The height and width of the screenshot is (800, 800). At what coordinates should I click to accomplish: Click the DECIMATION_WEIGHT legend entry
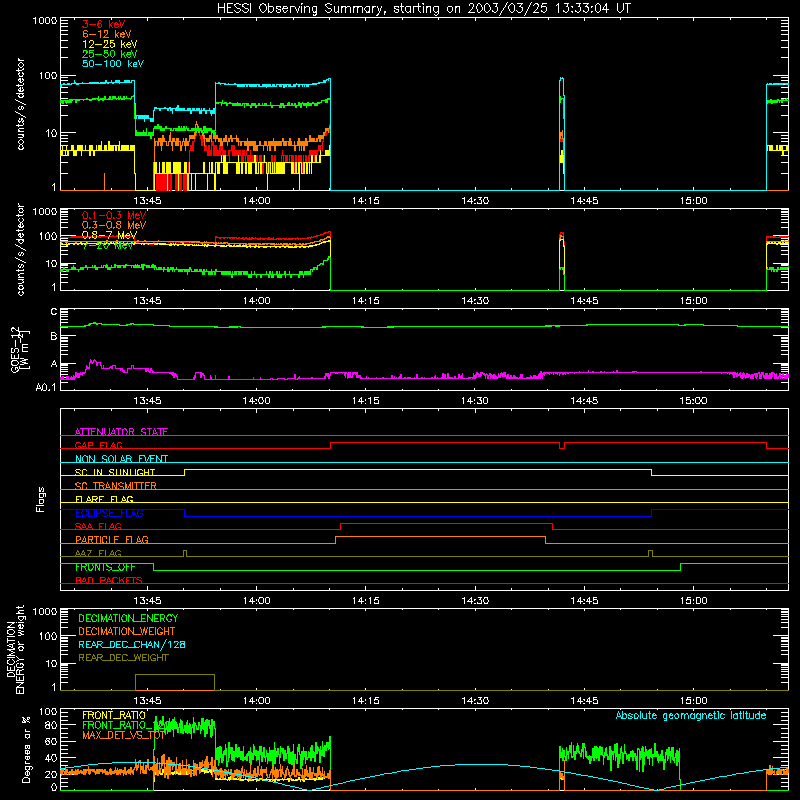[127, 631]
